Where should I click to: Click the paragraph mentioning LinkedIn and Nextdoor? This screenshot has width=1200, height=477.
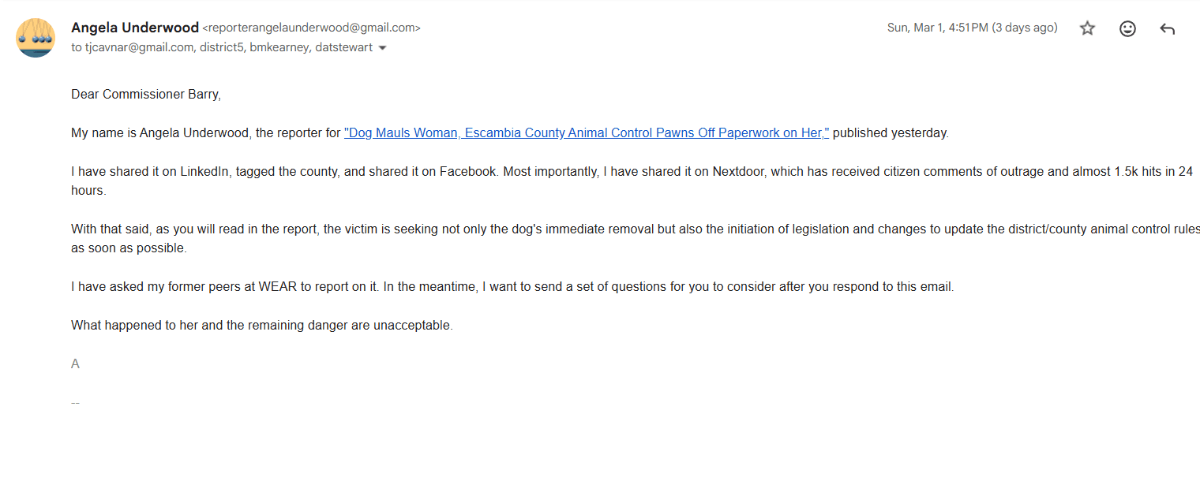pos(500,172)
